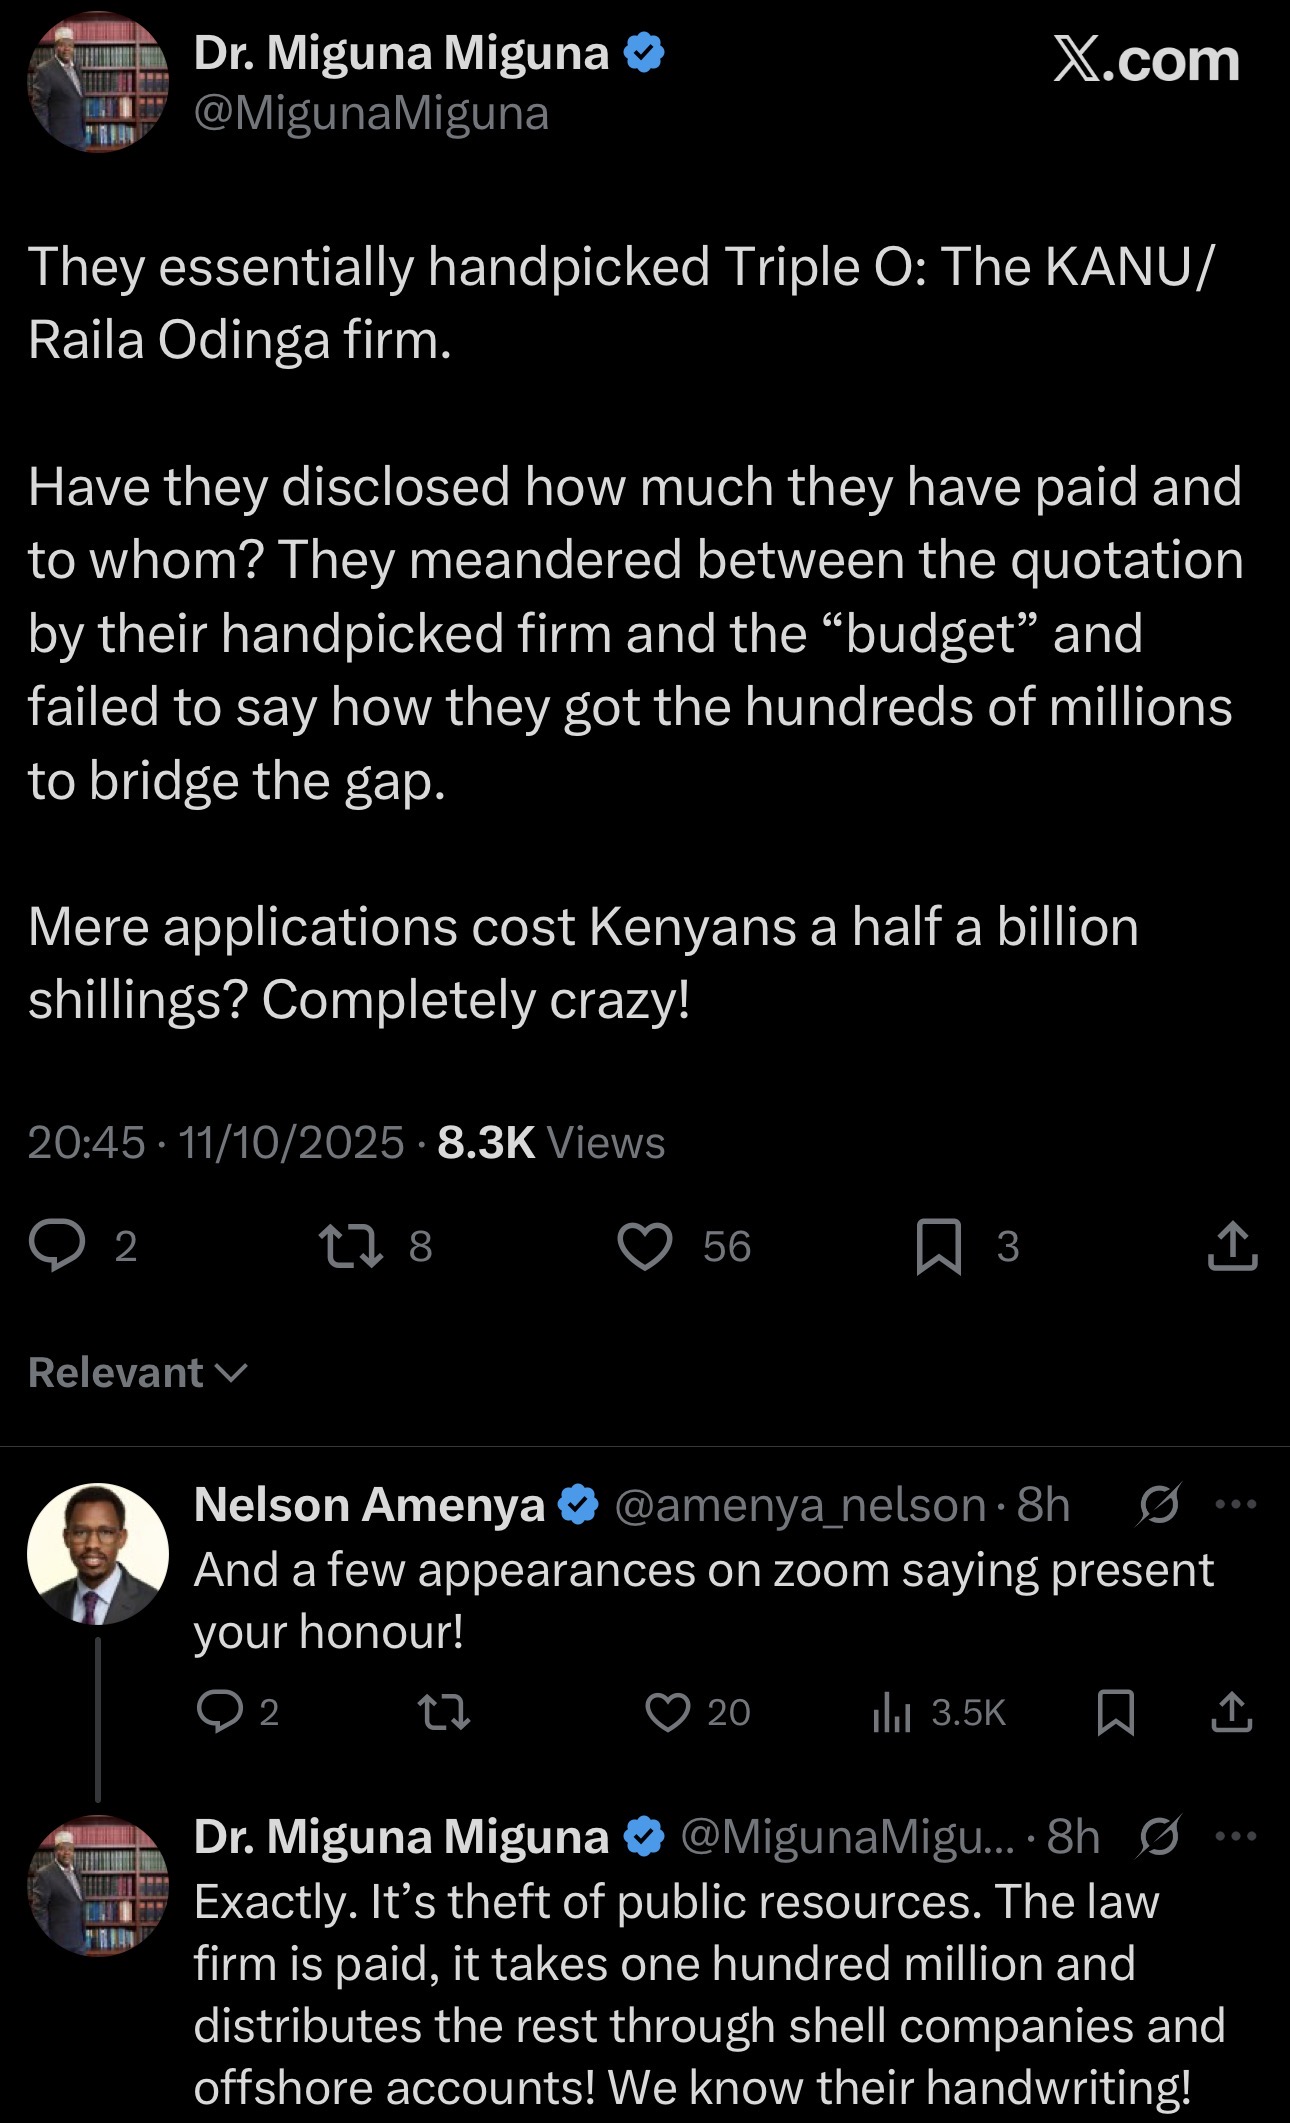Bookmark the main post with 3 bookmarks
This screenshot has width=1290, height=2123.
coord(939,1246)
